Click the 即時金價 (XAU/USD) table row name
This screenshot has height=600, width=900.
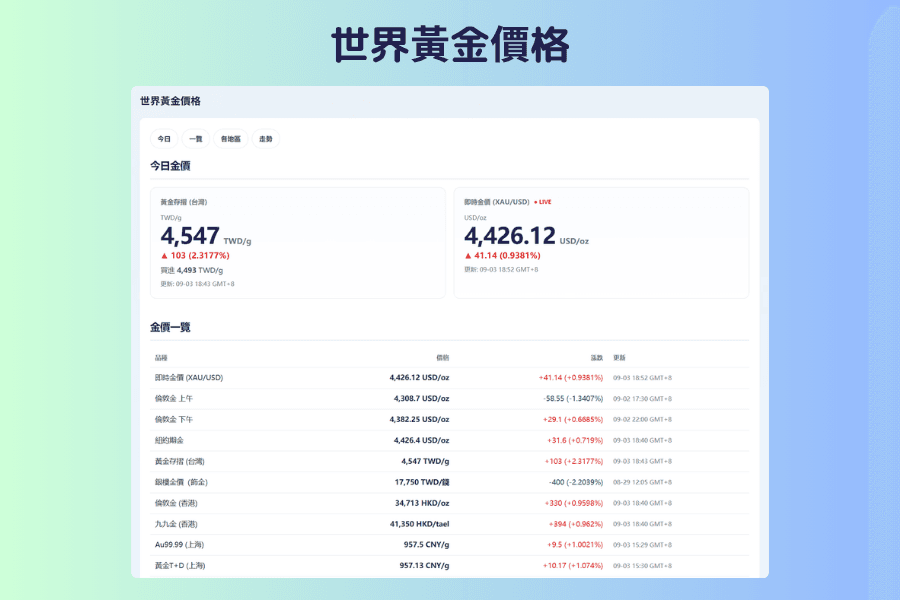click(x=189, y=378)
